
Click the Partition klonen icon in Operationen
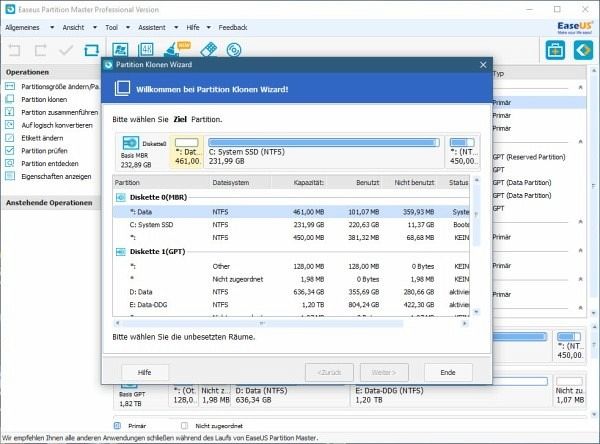point(11,100)
